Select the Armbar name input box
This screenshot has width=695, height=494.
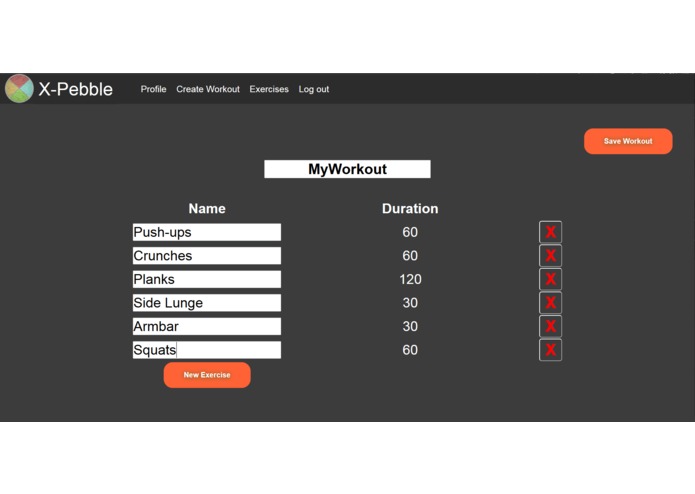pos(207,326)
